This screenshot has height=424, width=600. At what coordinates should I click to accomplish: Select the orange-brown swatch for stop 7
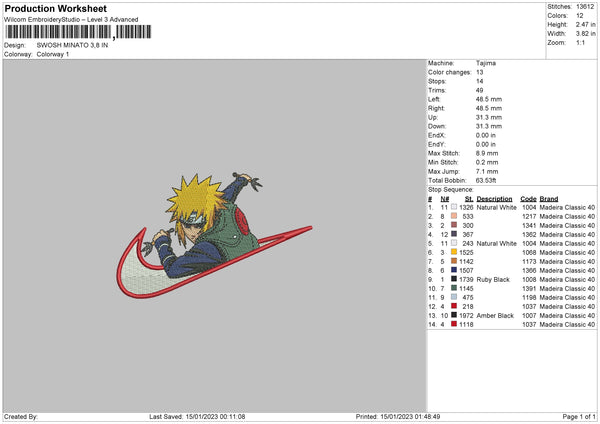pyautogui.click(x=454, y=261)
